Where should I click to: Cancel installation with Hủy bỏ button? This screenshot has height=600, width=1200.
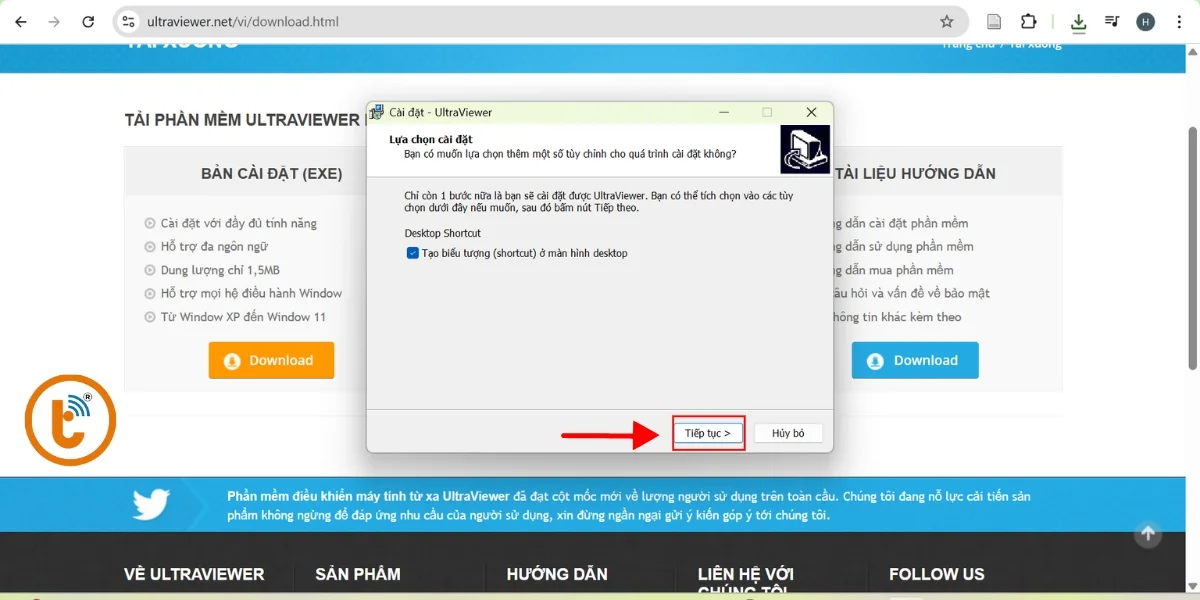coord(789,432)
